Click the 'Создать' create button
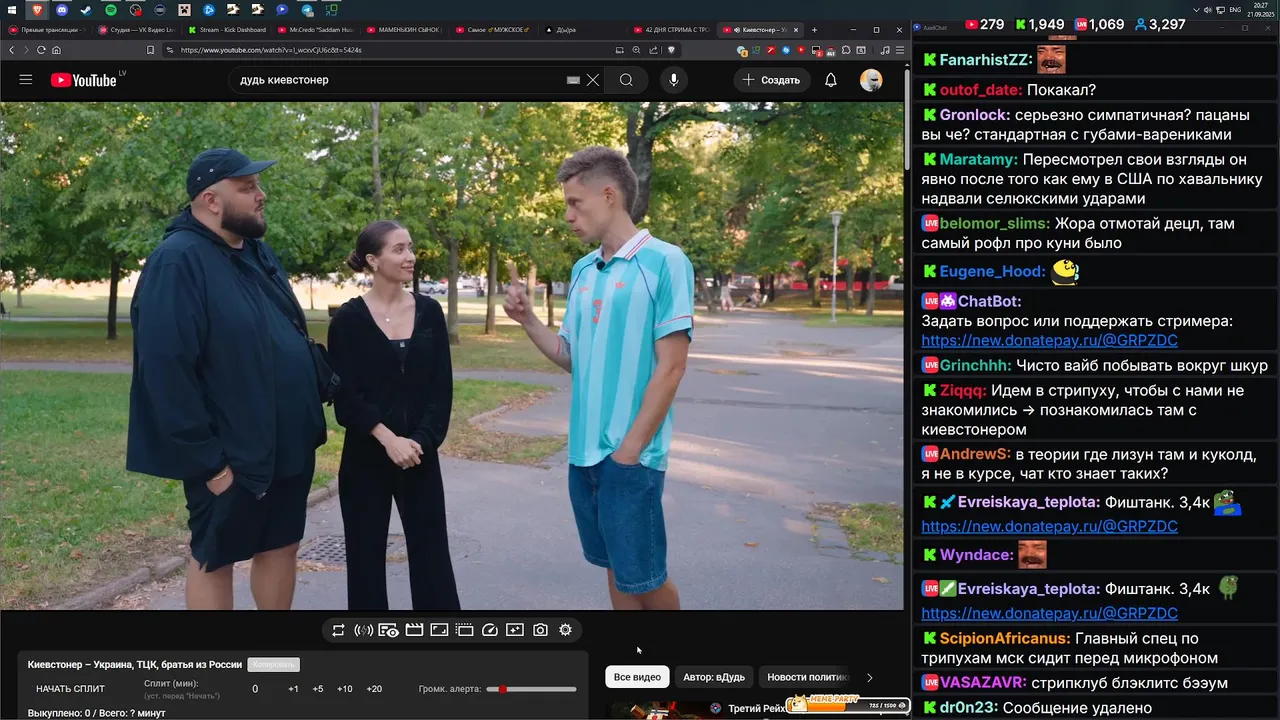Screen dimensions: 1280x720 click(771, 80)
